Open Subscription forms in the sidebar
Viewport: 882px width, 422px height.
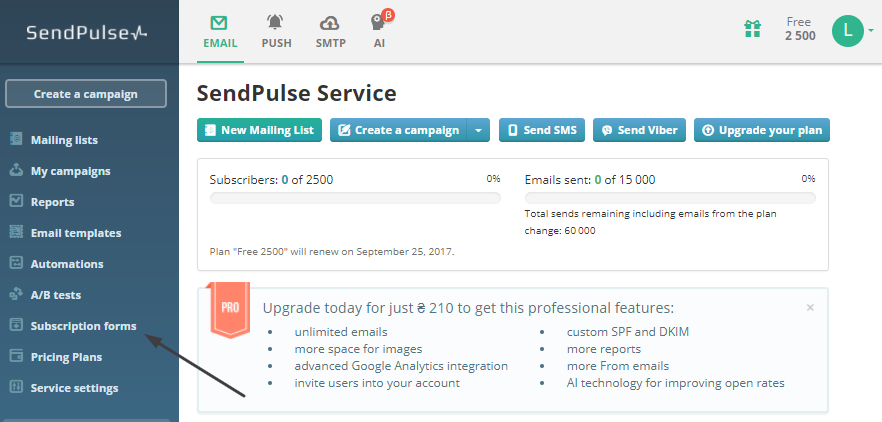pos(83,326)
